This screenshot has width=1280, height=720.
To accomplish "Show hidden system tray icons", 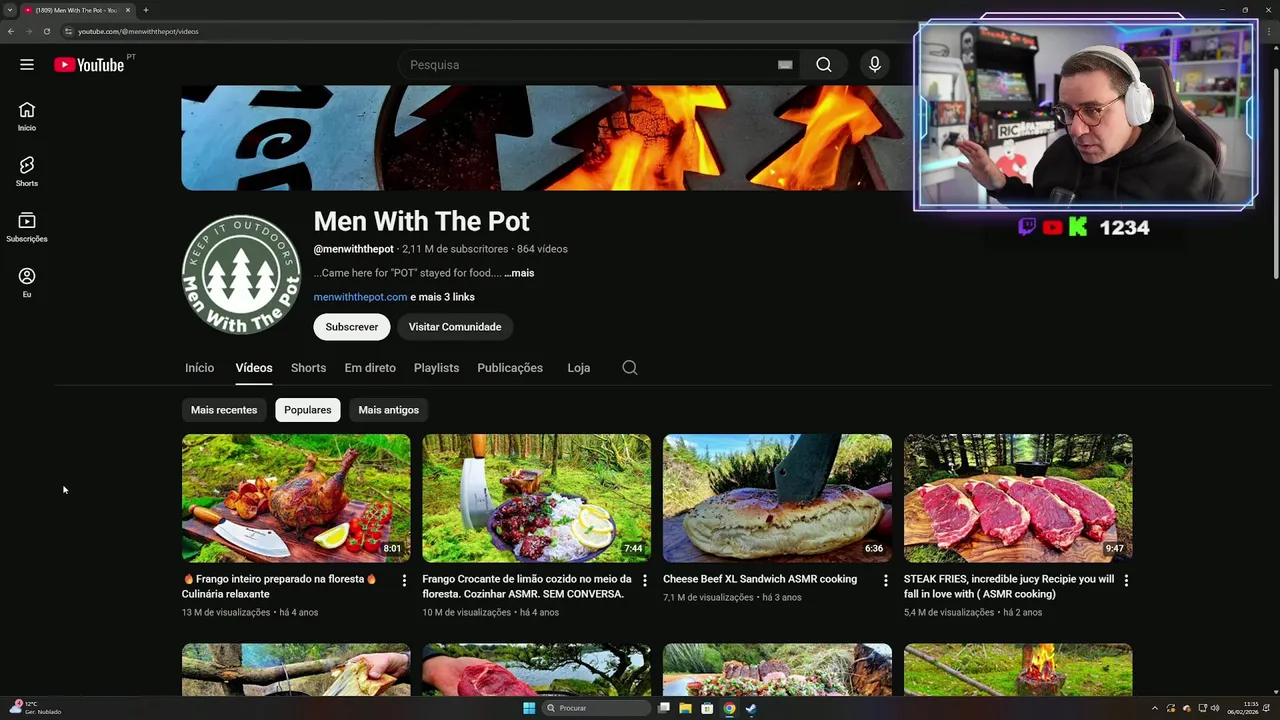I will click(x=1155, y=708).
